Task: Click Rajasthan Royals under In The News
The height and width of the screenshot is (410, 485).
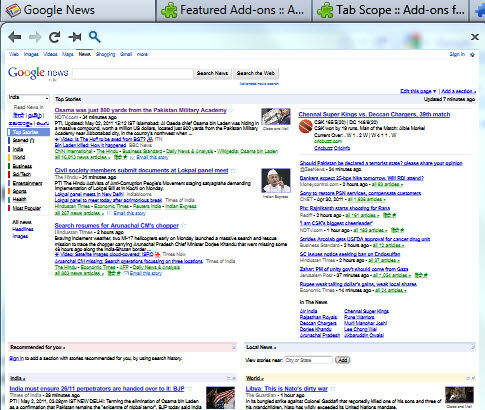Action: coord(318,317)
